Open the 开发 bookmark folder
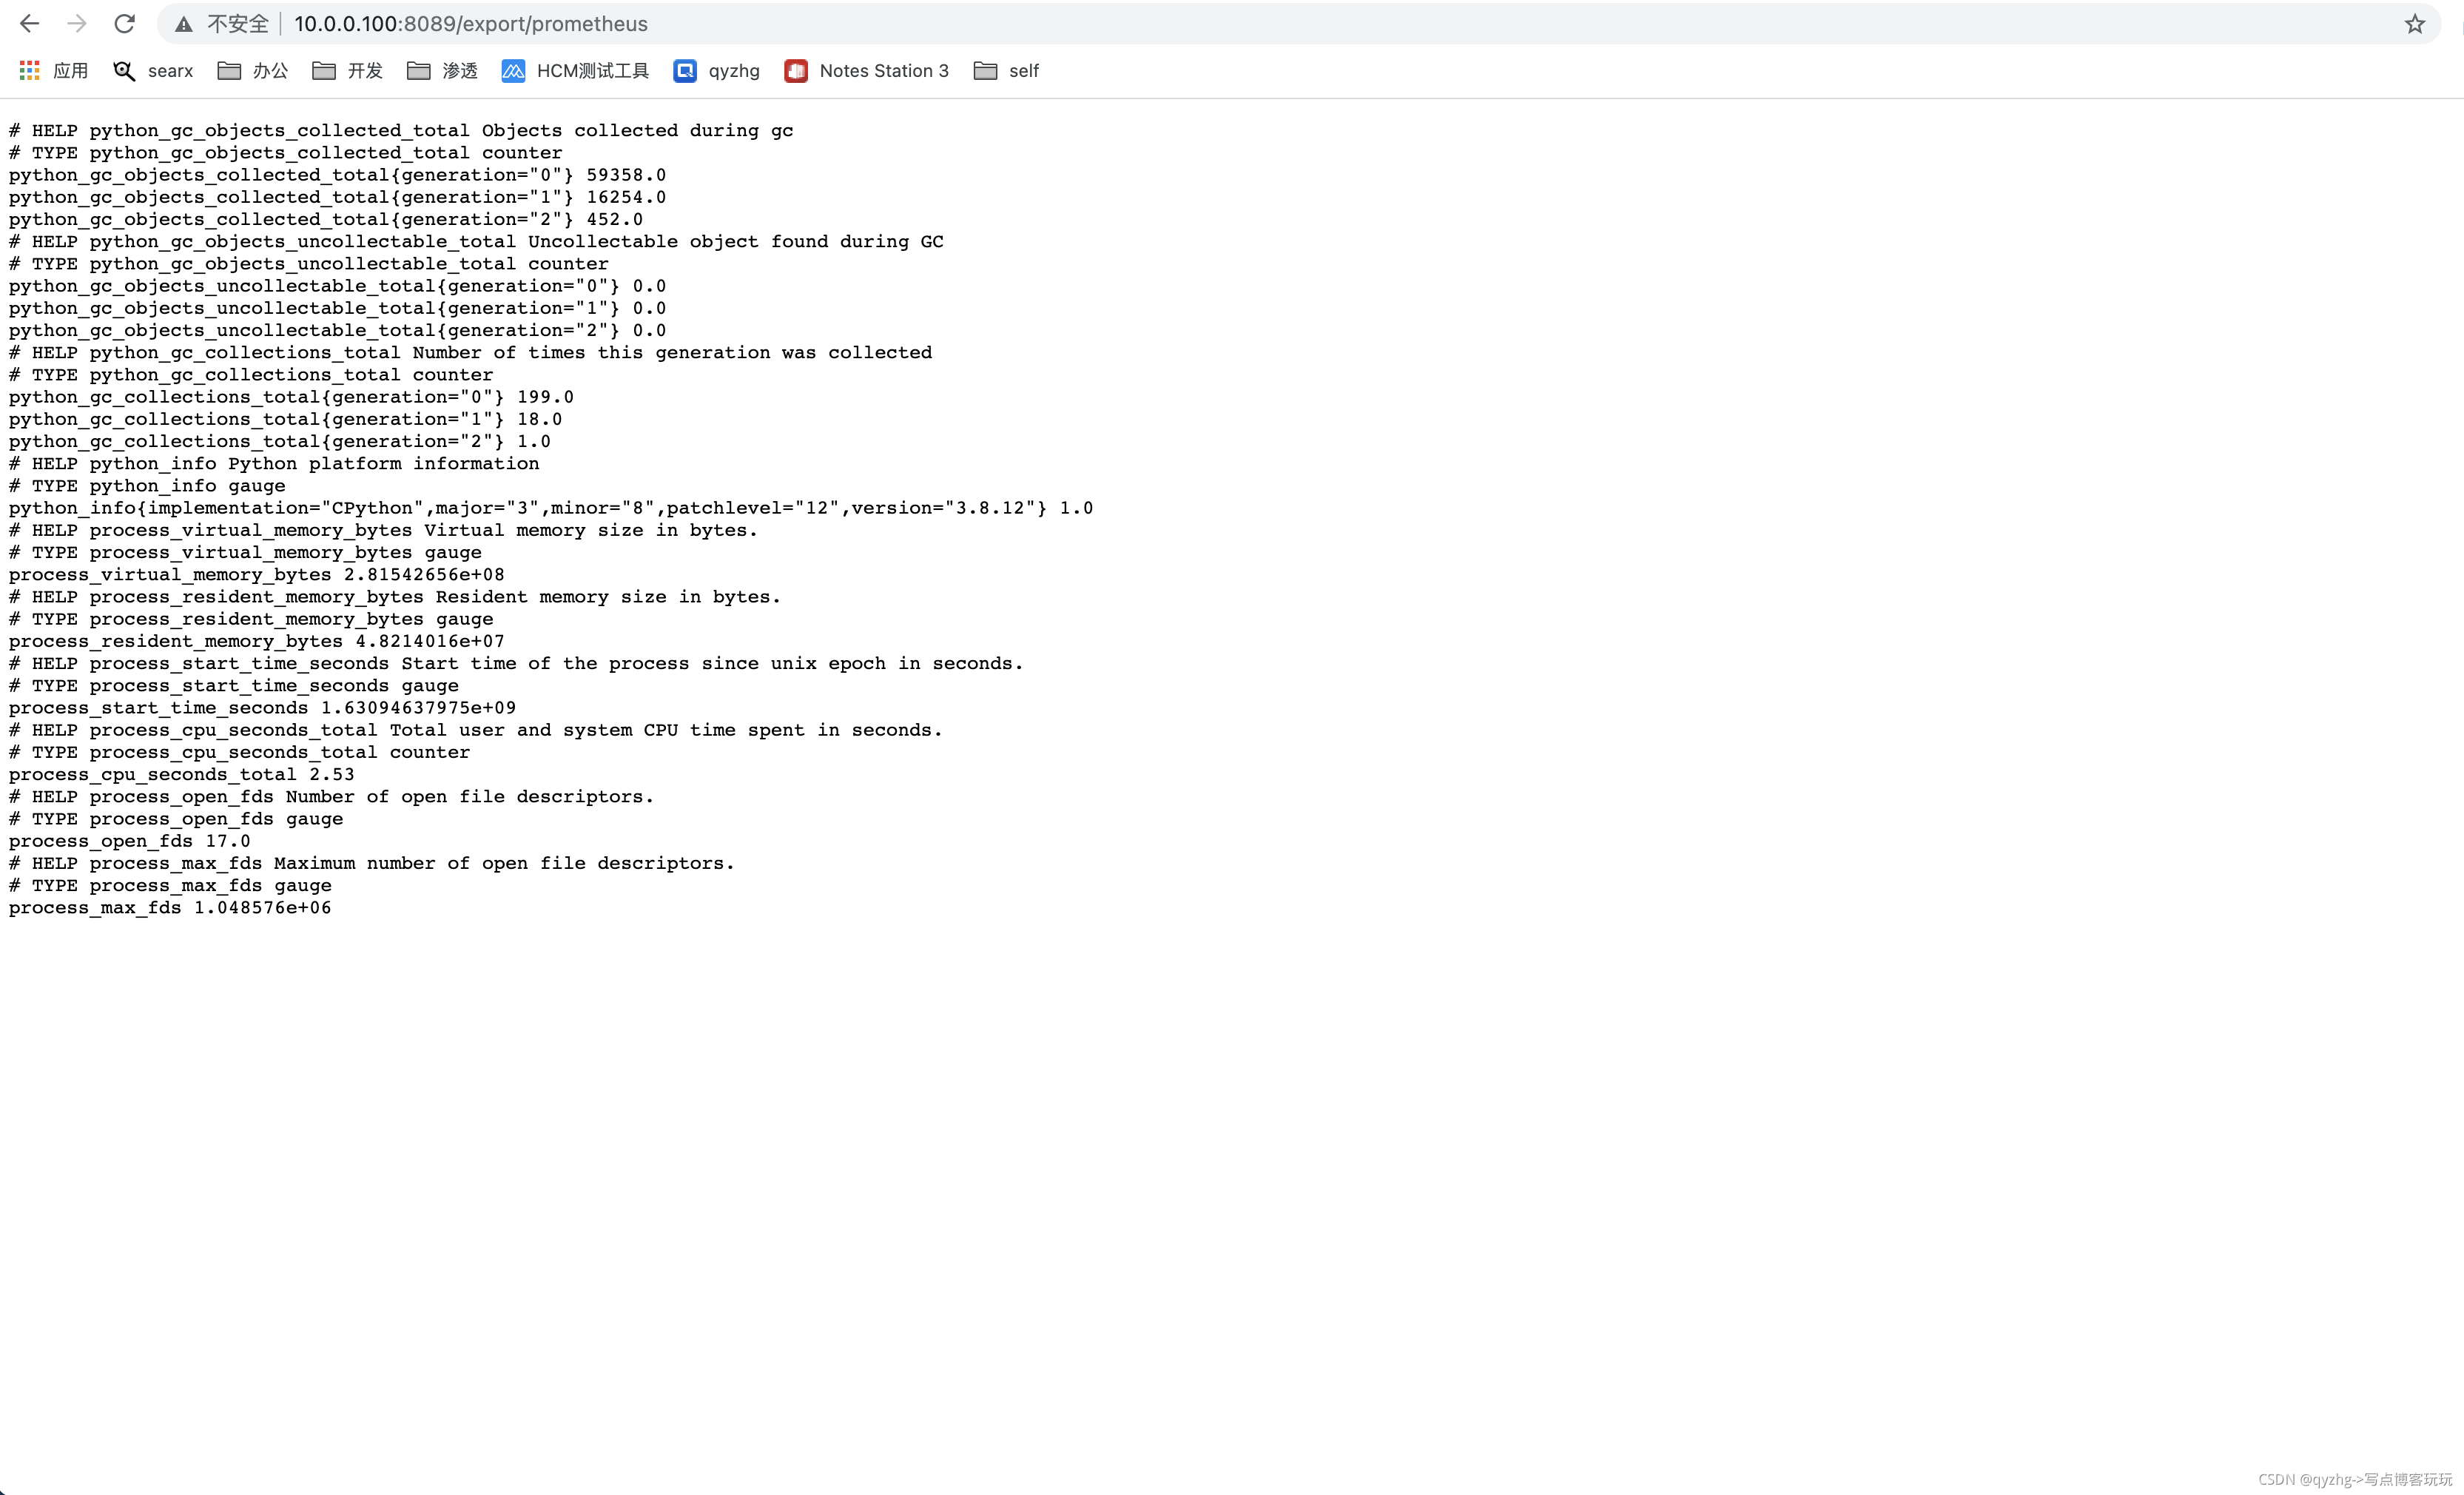The height and width of the screenshot is (1495, 2464). click(x=348, y=71)
